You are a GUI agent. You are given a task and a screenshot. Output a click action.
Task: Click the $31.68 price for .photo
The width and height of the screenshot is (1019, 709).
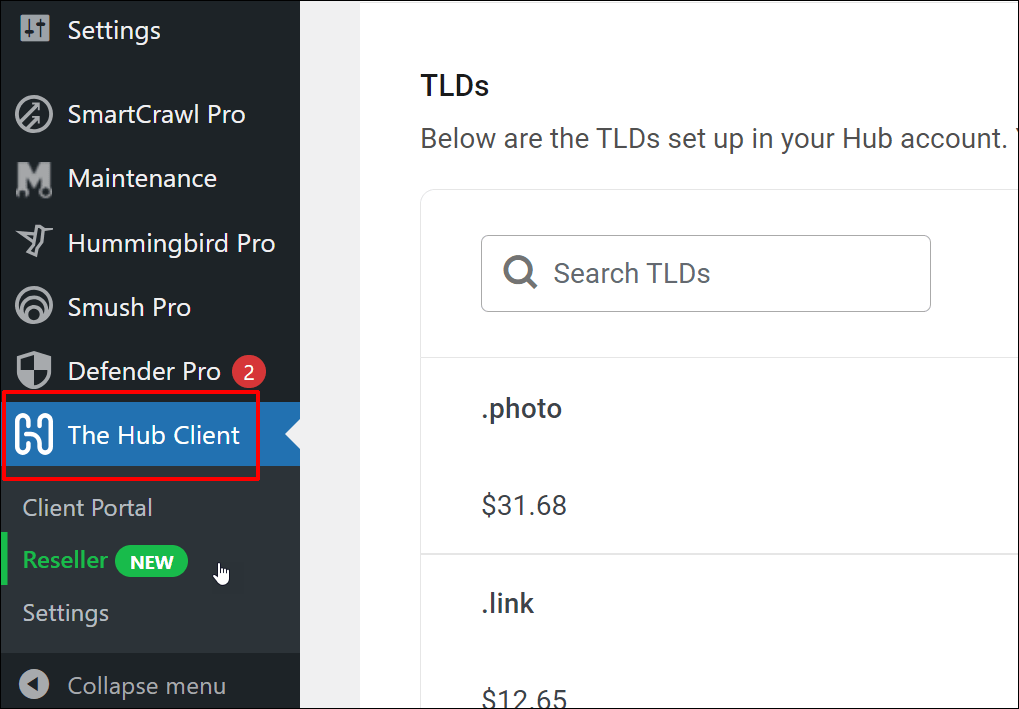point(524,504)
